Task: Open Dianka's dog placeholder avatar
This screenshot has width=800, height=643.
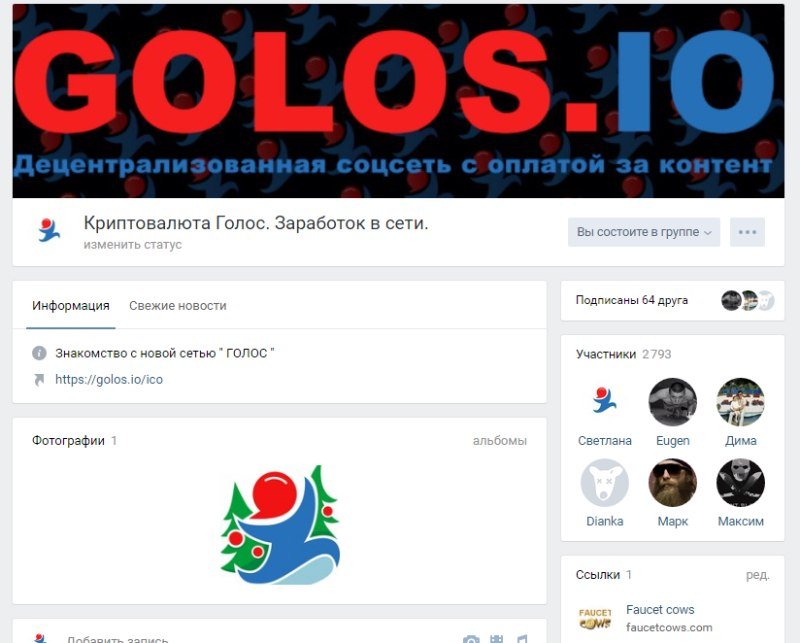Action: pyautogui.click(x=605, y=483)
